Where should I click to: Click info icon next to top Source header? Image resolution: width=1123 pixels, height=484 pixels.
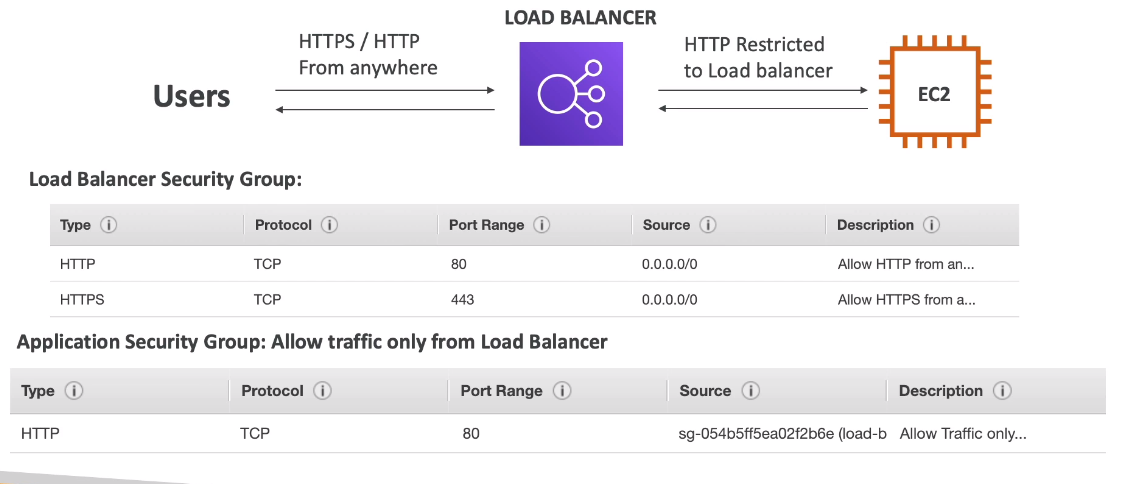coord(708,225)
